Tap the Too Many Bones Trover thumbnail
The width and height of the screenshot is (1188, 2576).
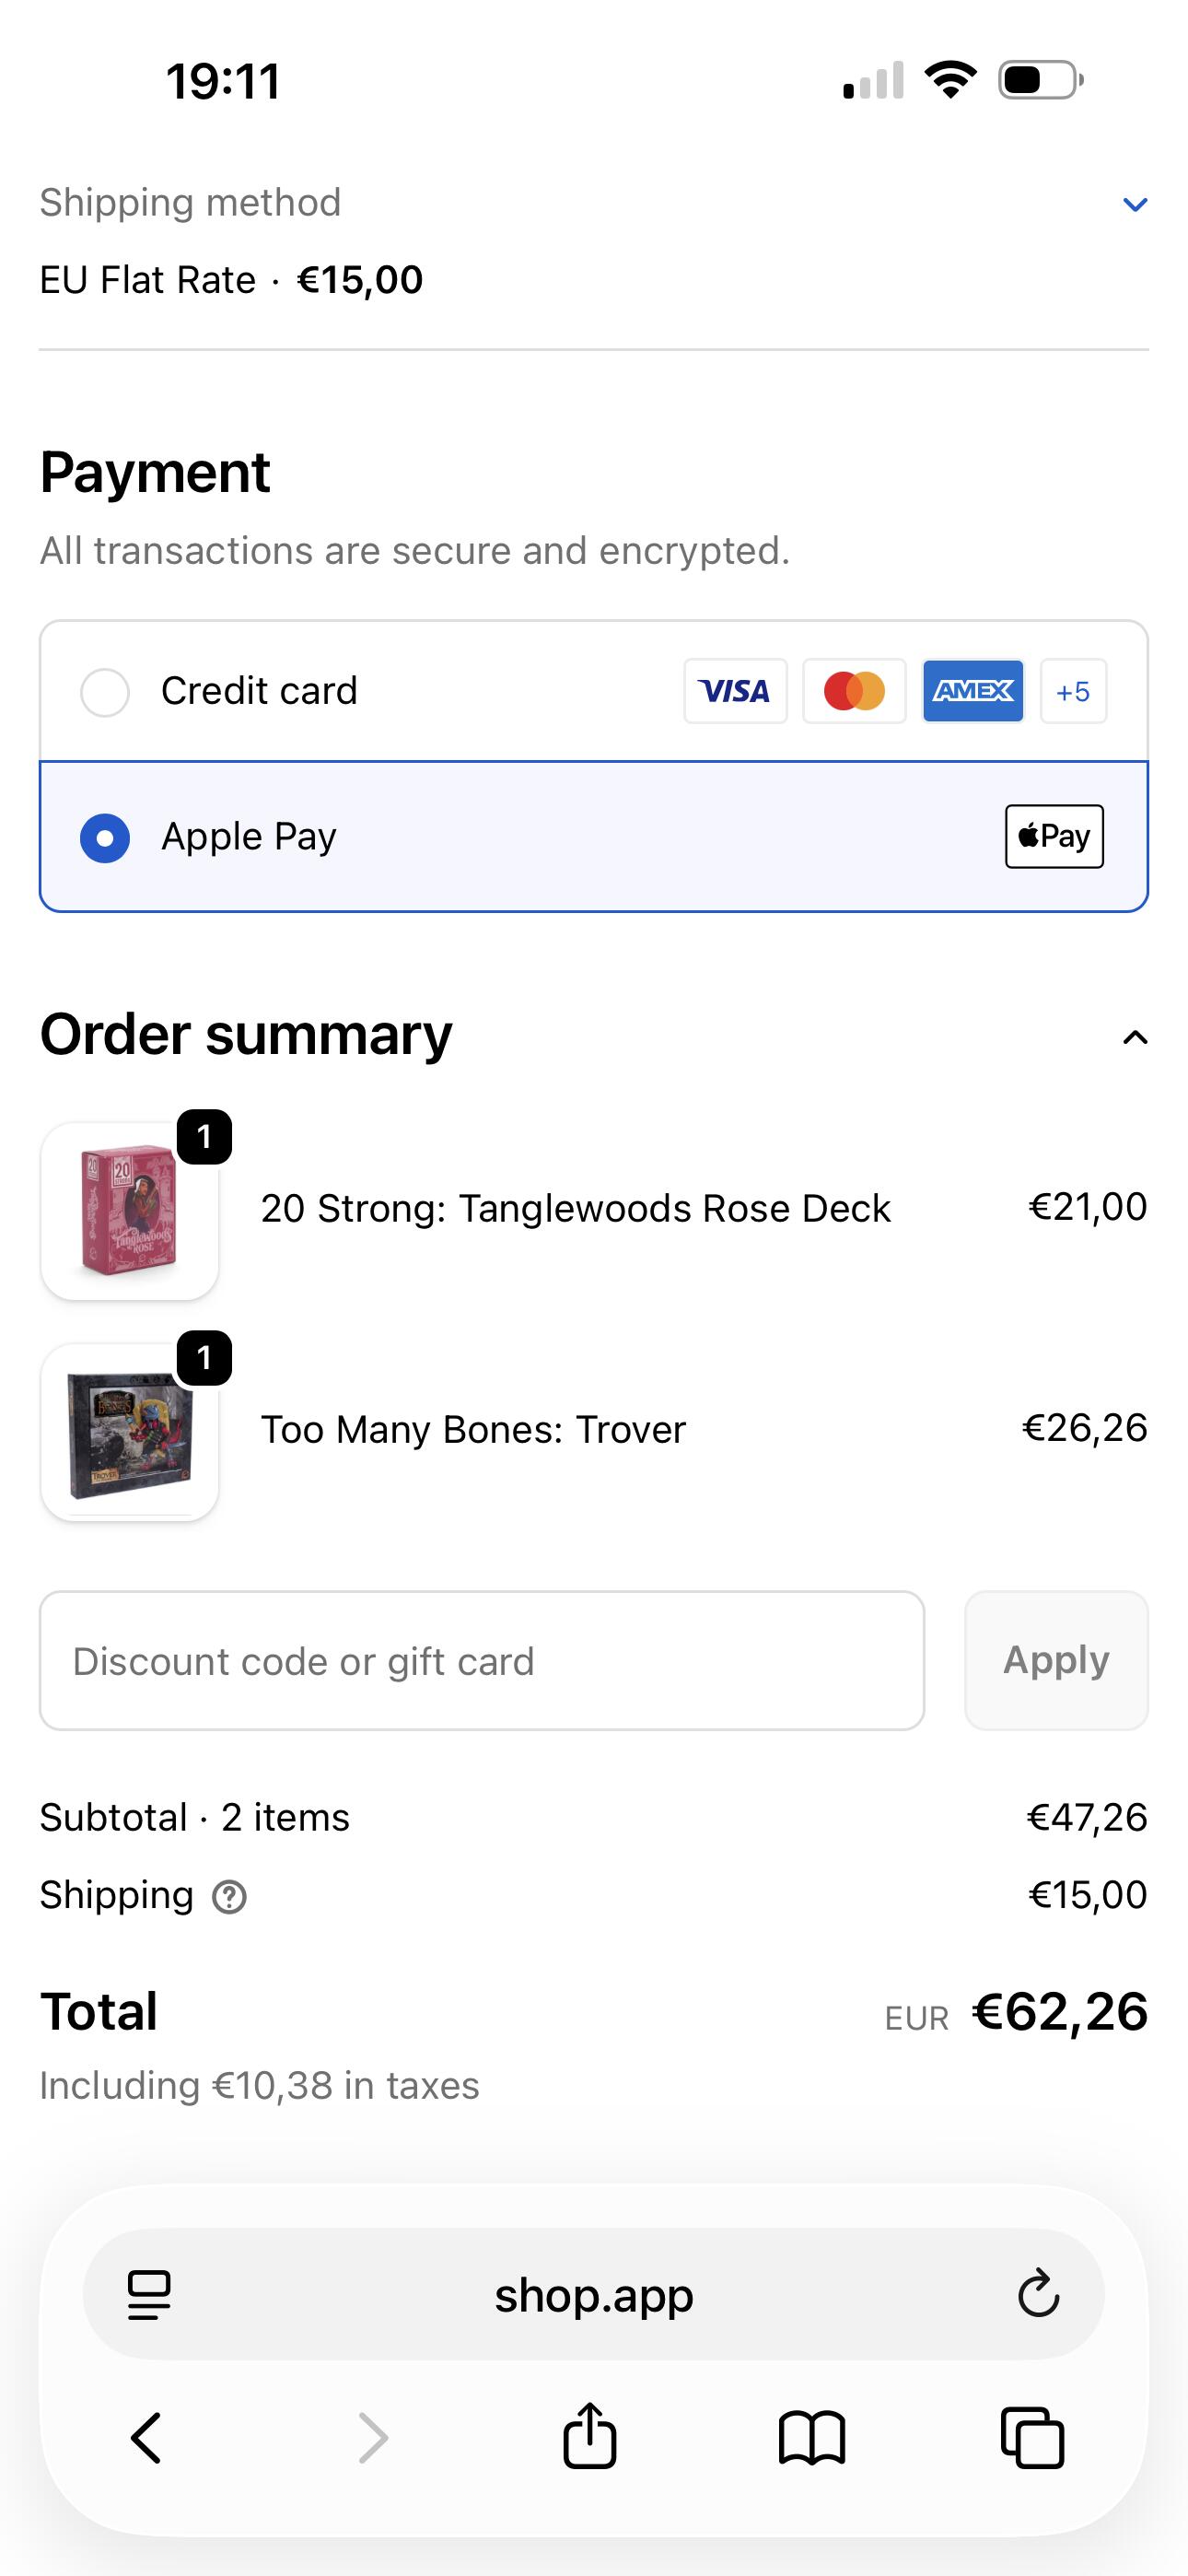click(x=130, y=1431)
